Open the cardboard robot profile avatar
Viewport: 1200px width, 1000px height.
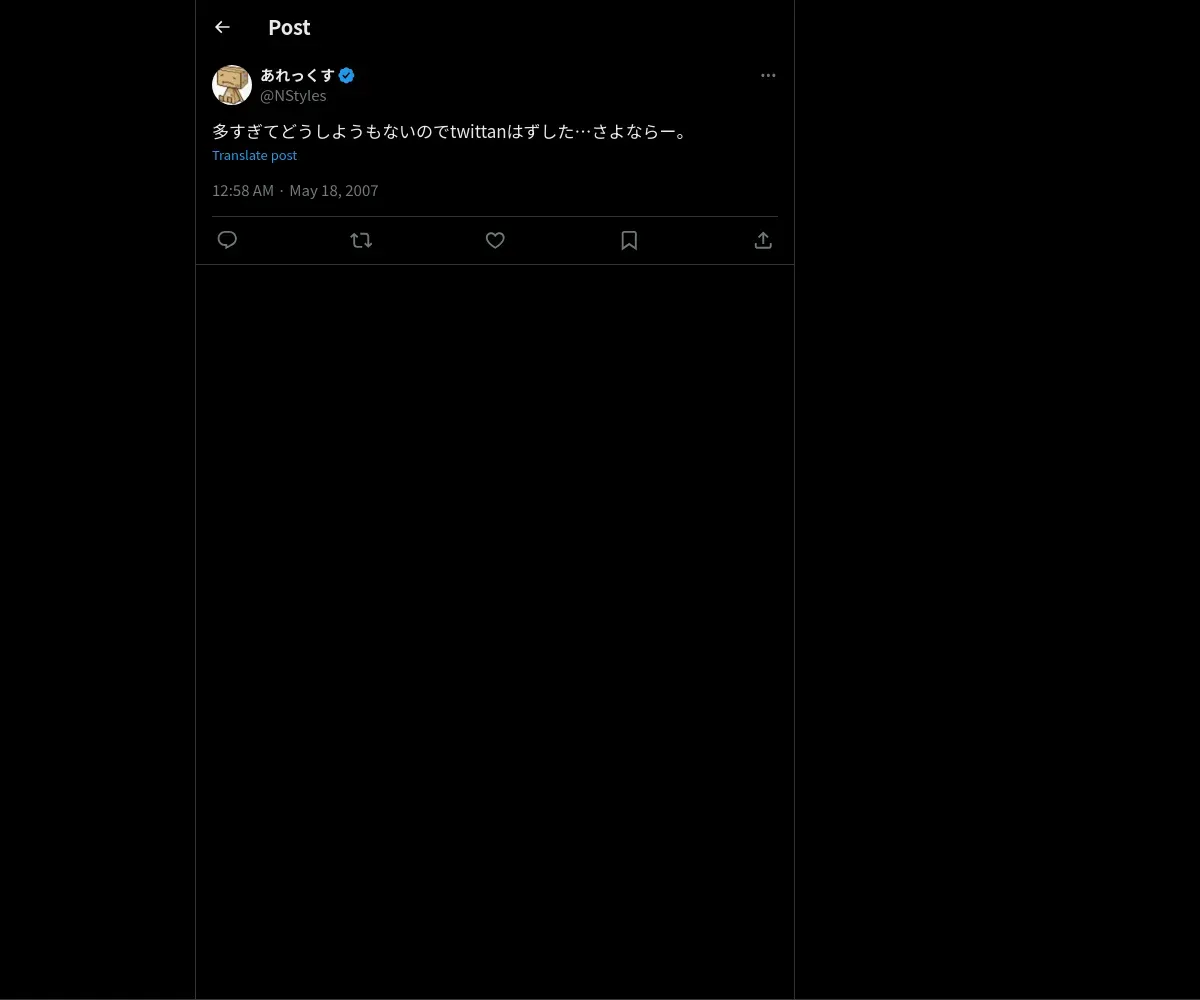[232, 85]
